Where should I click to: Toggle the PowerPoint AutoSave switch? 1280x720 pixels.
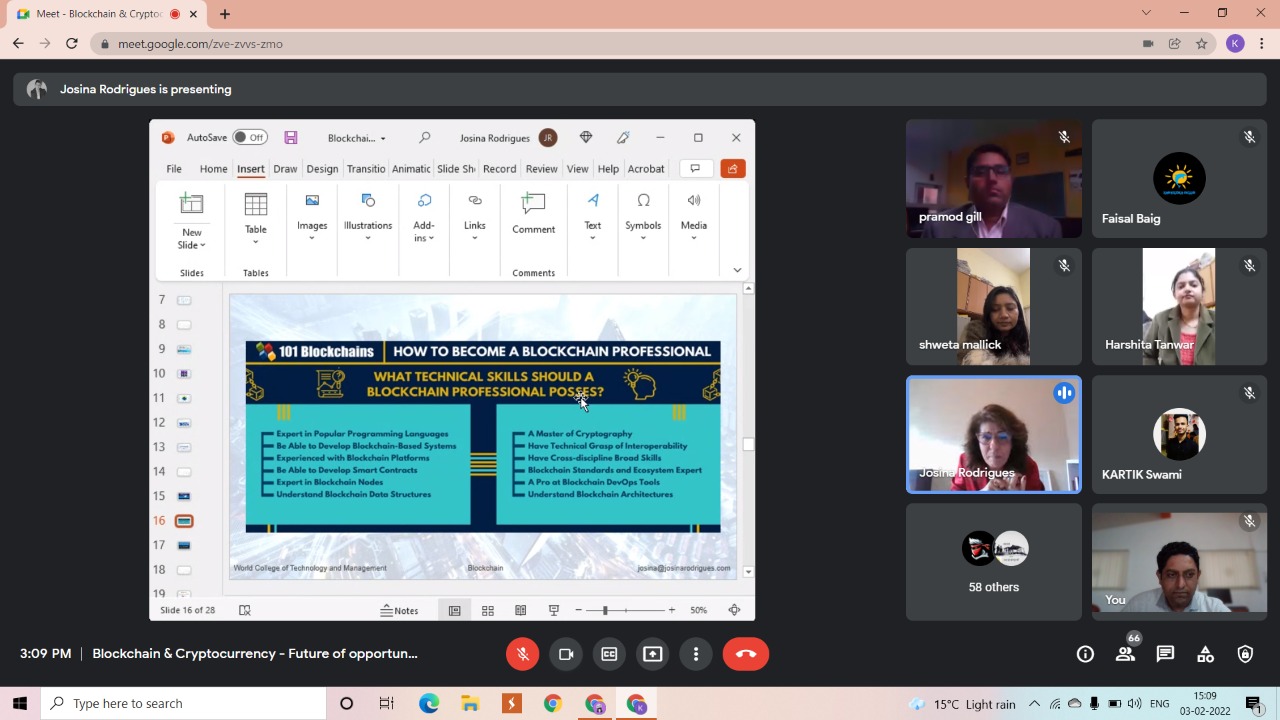(x=250, y=138)
